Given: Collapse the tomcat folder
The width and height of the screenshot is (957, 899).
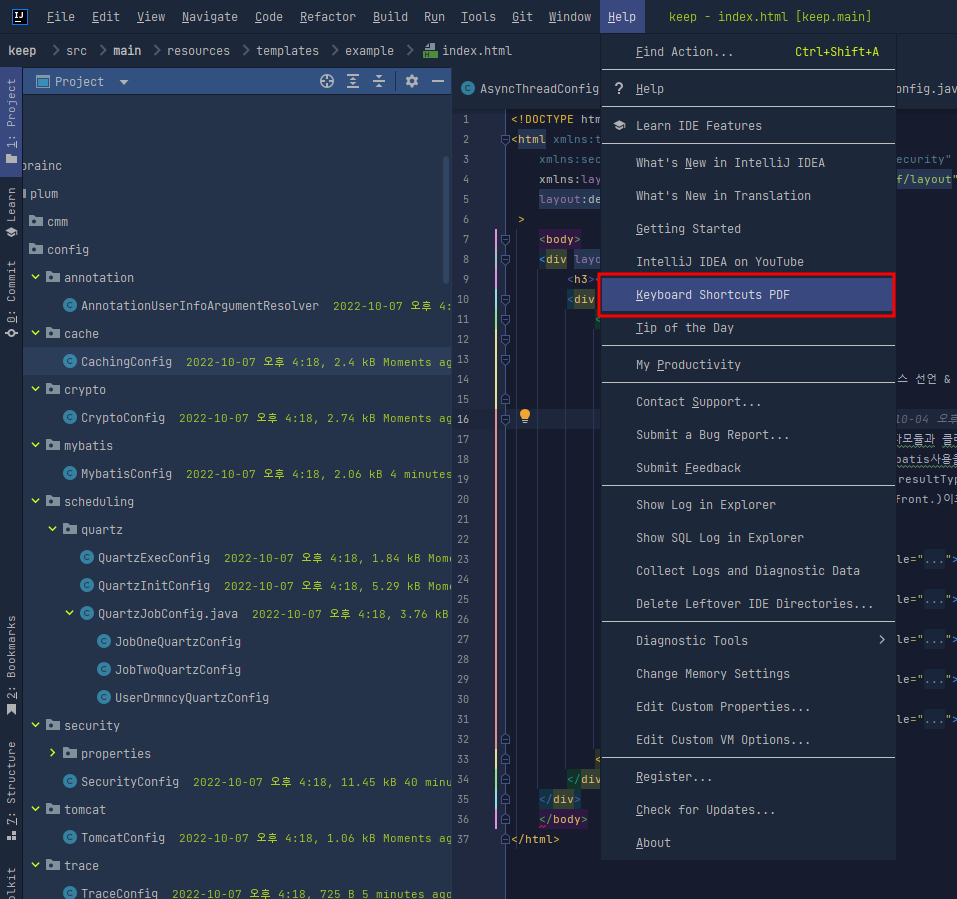Looking at the screenshot, I should 35,809.
